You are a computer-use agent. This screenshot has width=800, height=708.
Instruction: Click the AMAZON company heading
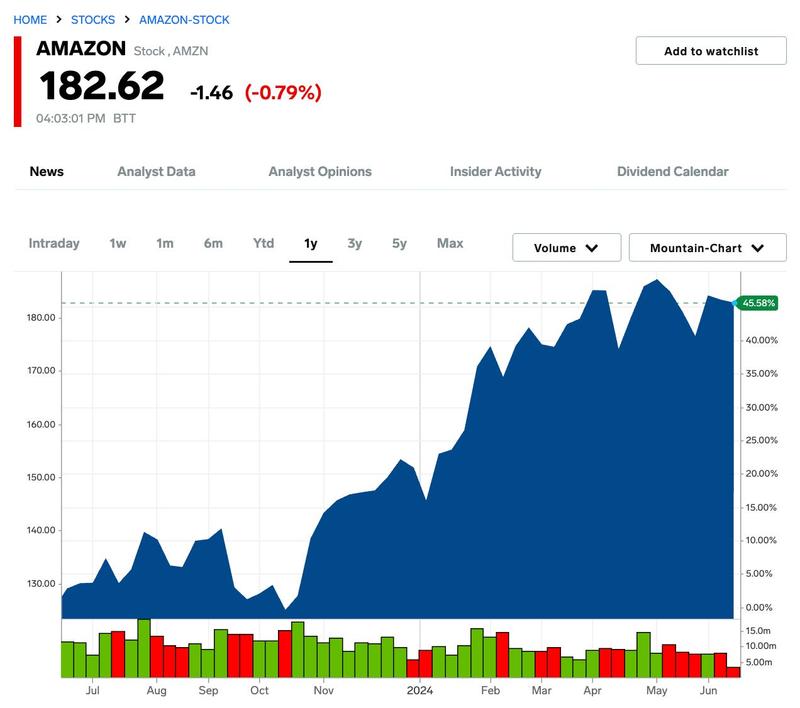click(81, 48)
